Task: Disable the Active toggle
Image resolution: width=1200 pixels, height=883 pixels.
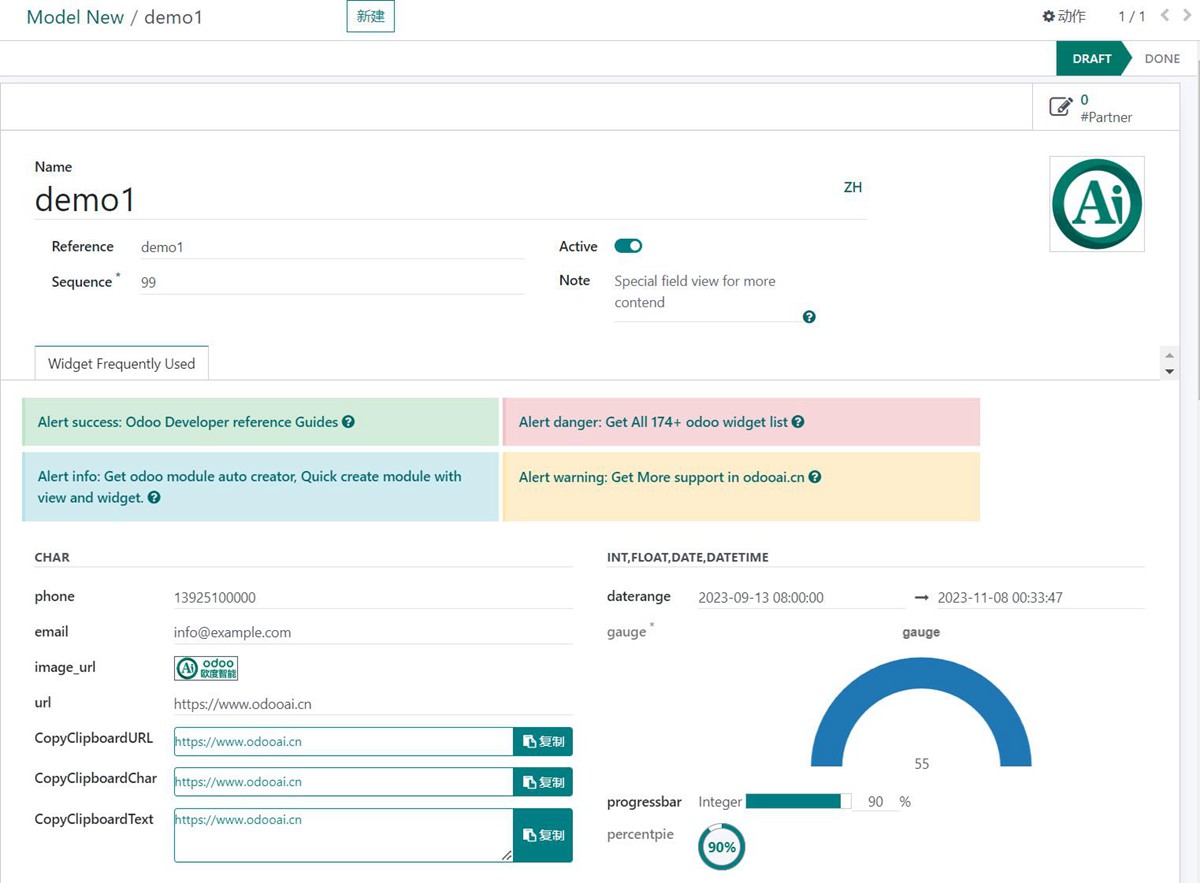Action: [628, 246]
